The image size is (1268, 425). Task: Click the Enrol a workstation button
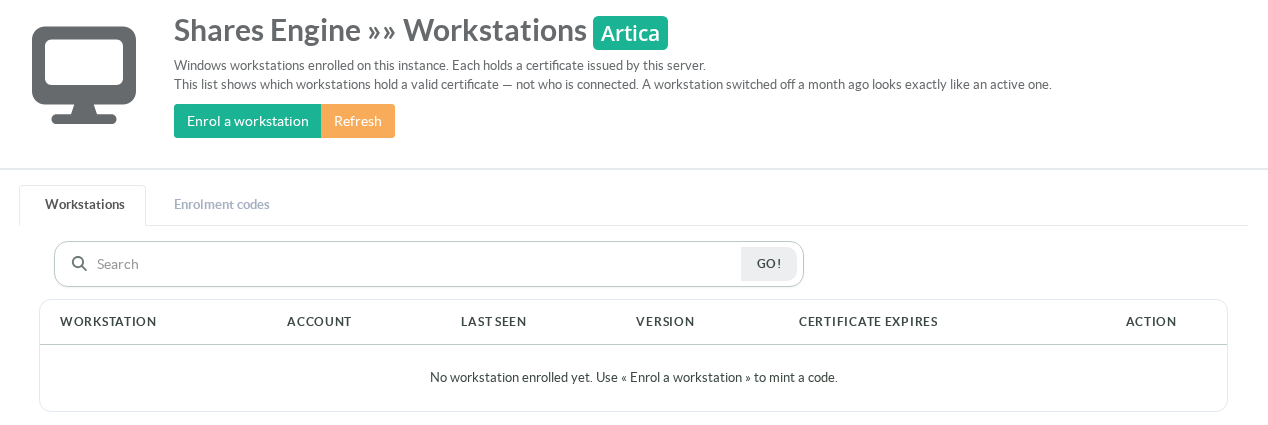pos(247,121)
